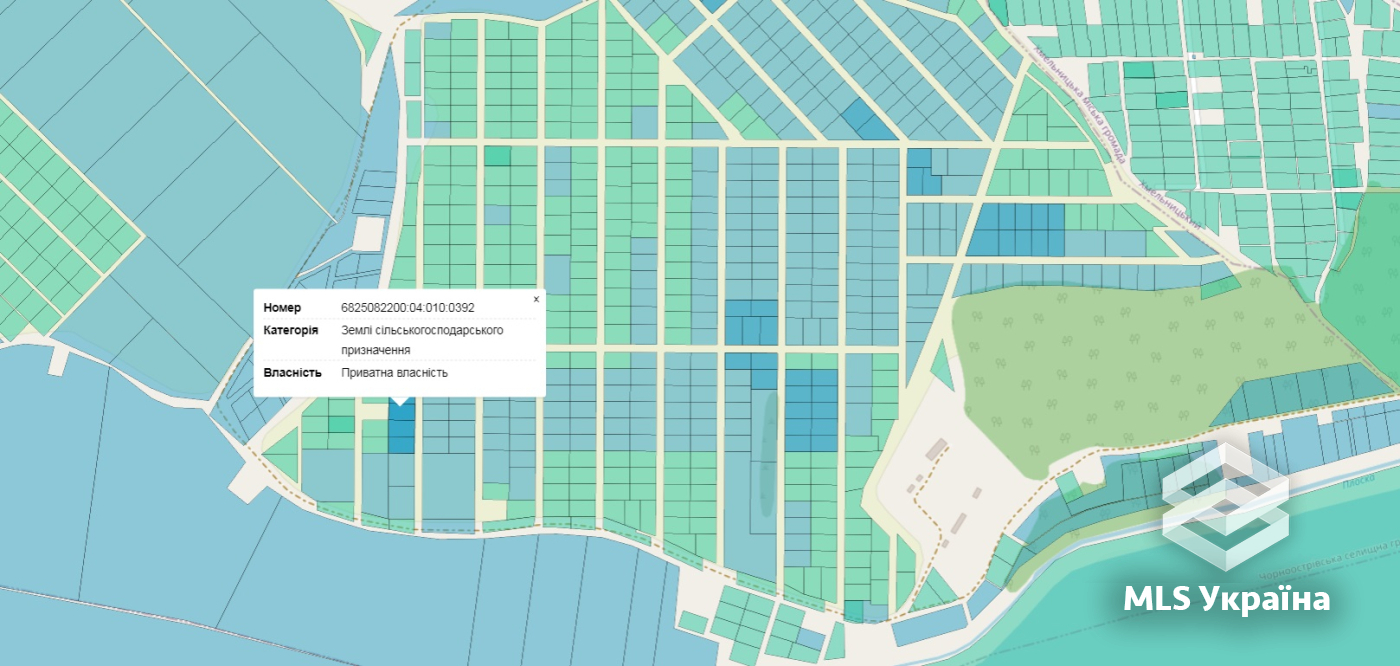Click the large dark-blue parcel block beside pond
This screenshot has width=1400, height=666.
click(811, 410)
